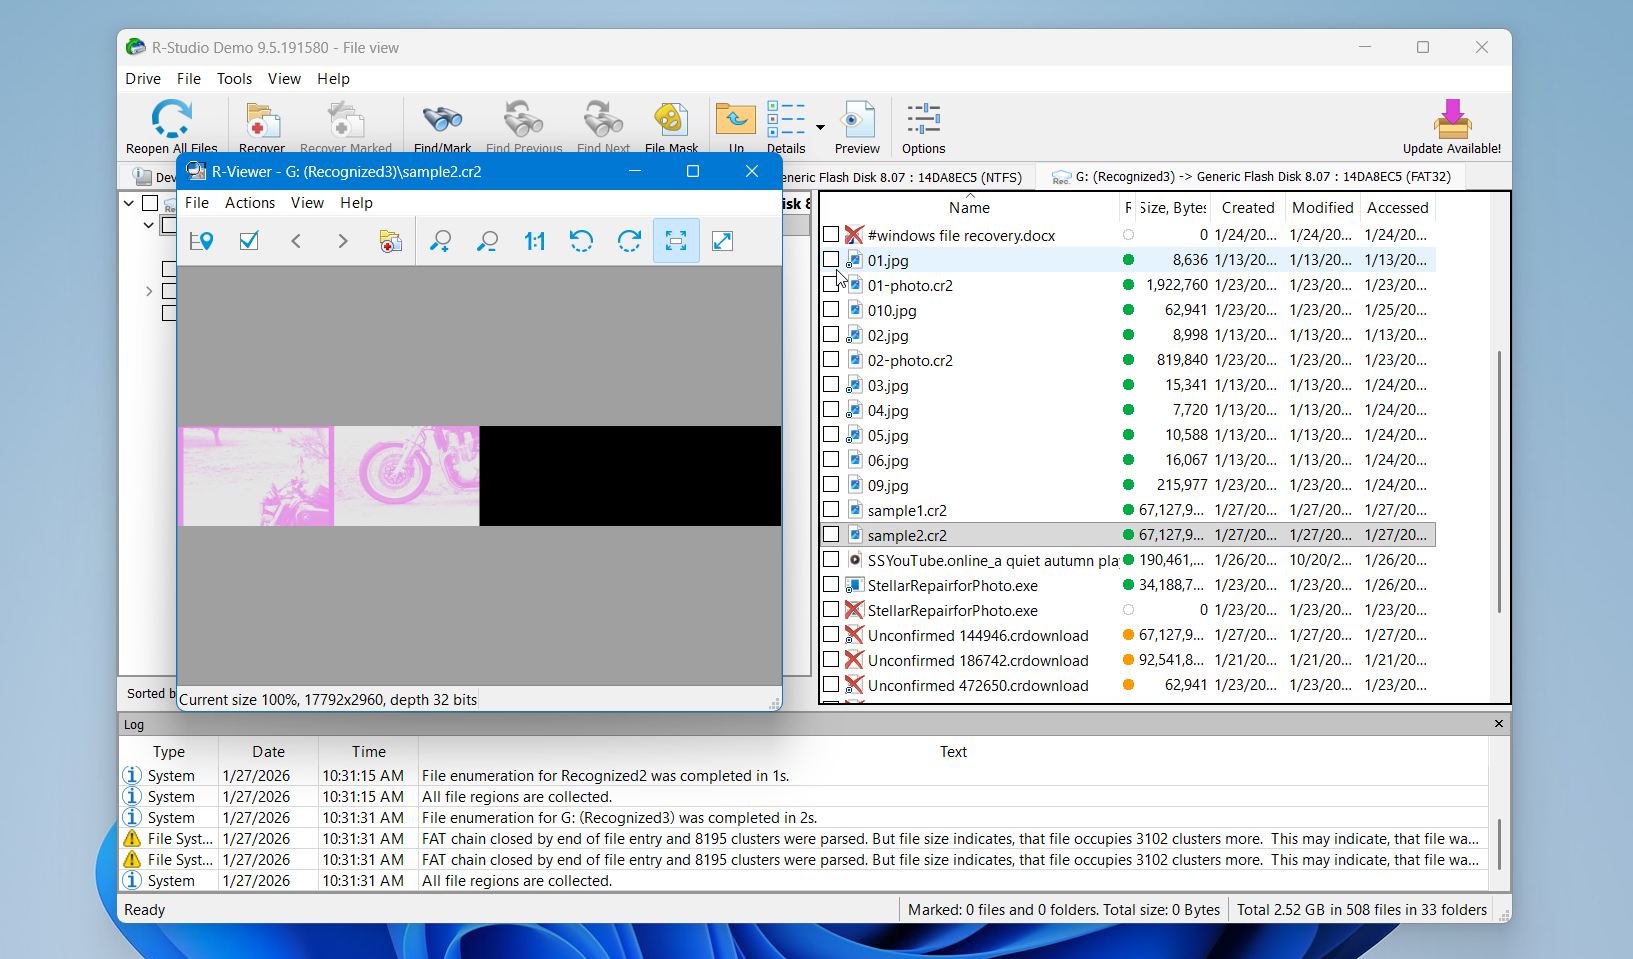Click the File Mask icon
The width and height of the screenshot is (1633, 959).
(x=671, y=120)
